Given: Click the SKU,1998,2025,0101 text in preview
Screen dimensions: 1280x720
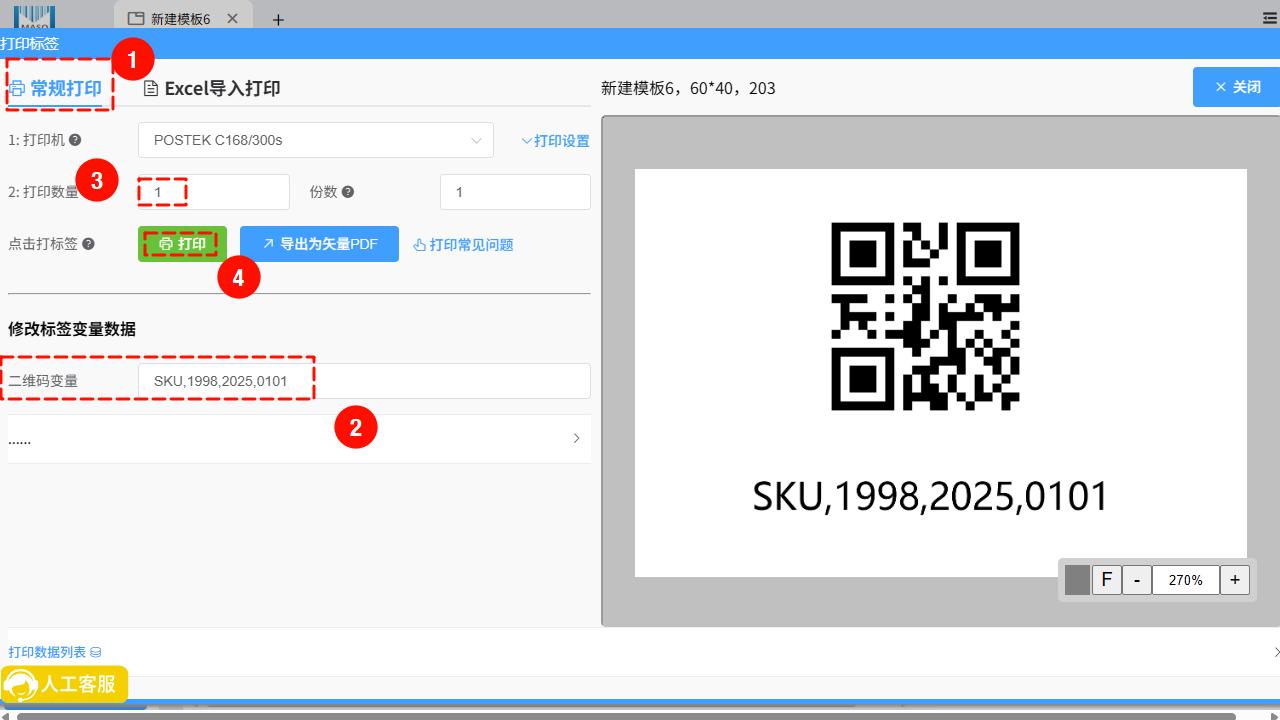Looking at the screenshot, I should 930,497.
